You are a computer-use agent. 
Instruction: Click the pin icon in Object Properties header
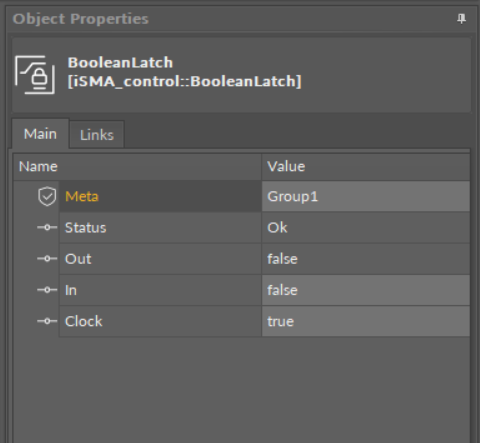click(x=461, y=19)
